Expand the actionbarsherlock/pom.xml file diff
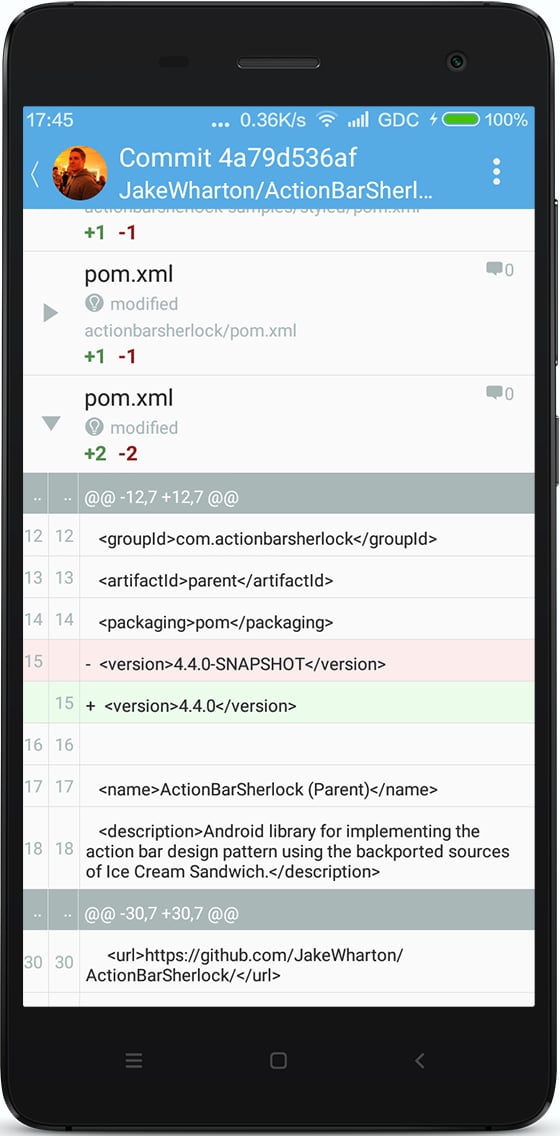The width and height of the screenshot is (560, 1136). (x=51, y=313)
